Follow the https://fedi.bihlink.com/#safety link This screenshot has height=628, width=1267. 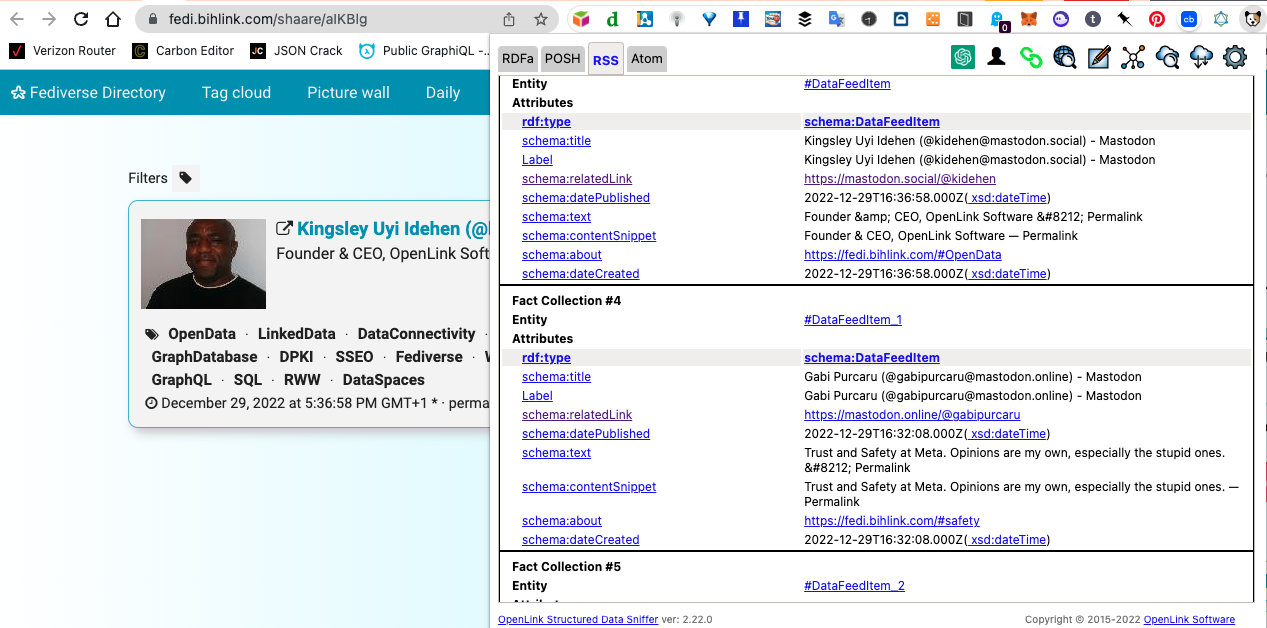[892, 521]
